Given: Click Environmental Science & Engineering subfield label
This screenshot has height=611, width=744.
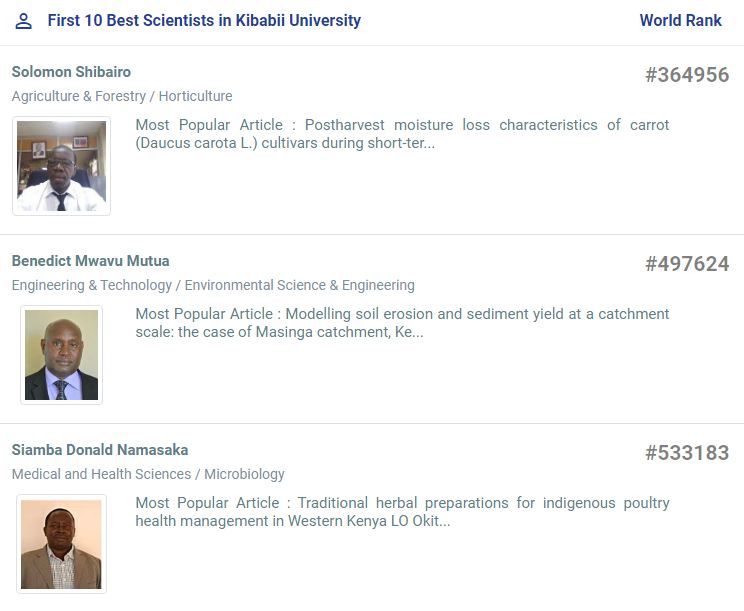Looking at the screenshot, I should pos(299,285).
